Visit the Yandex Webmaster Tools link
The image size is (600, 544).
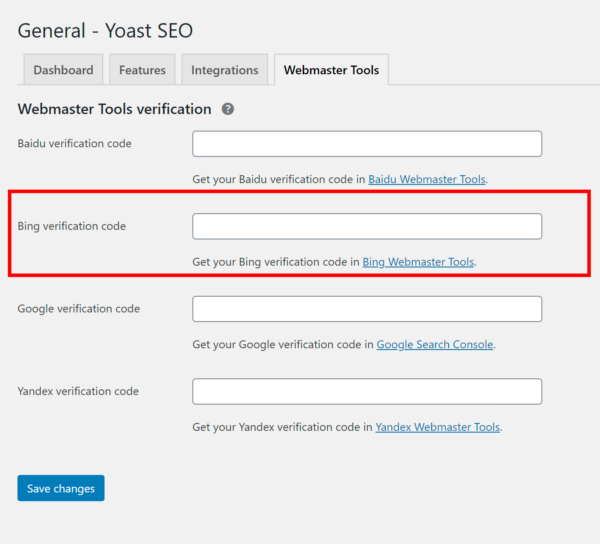tap(437, 427)
